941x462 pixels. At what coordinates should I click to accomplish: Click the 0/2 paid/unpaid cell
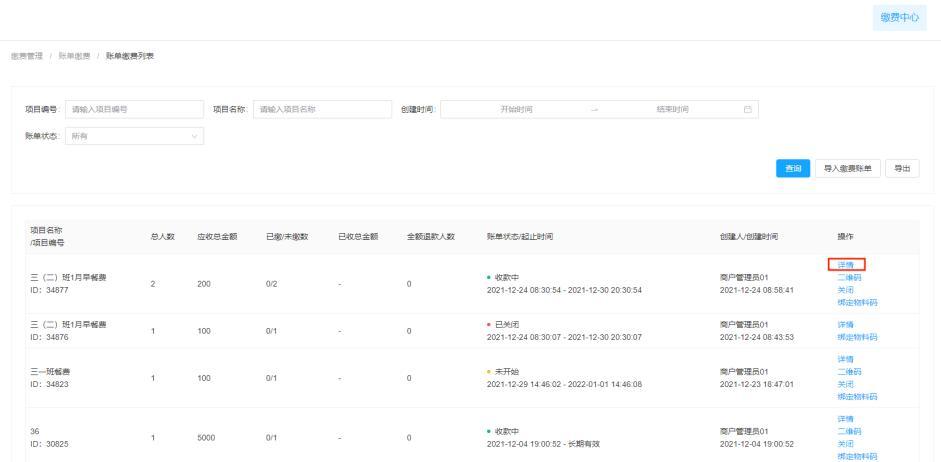point(271,284)
